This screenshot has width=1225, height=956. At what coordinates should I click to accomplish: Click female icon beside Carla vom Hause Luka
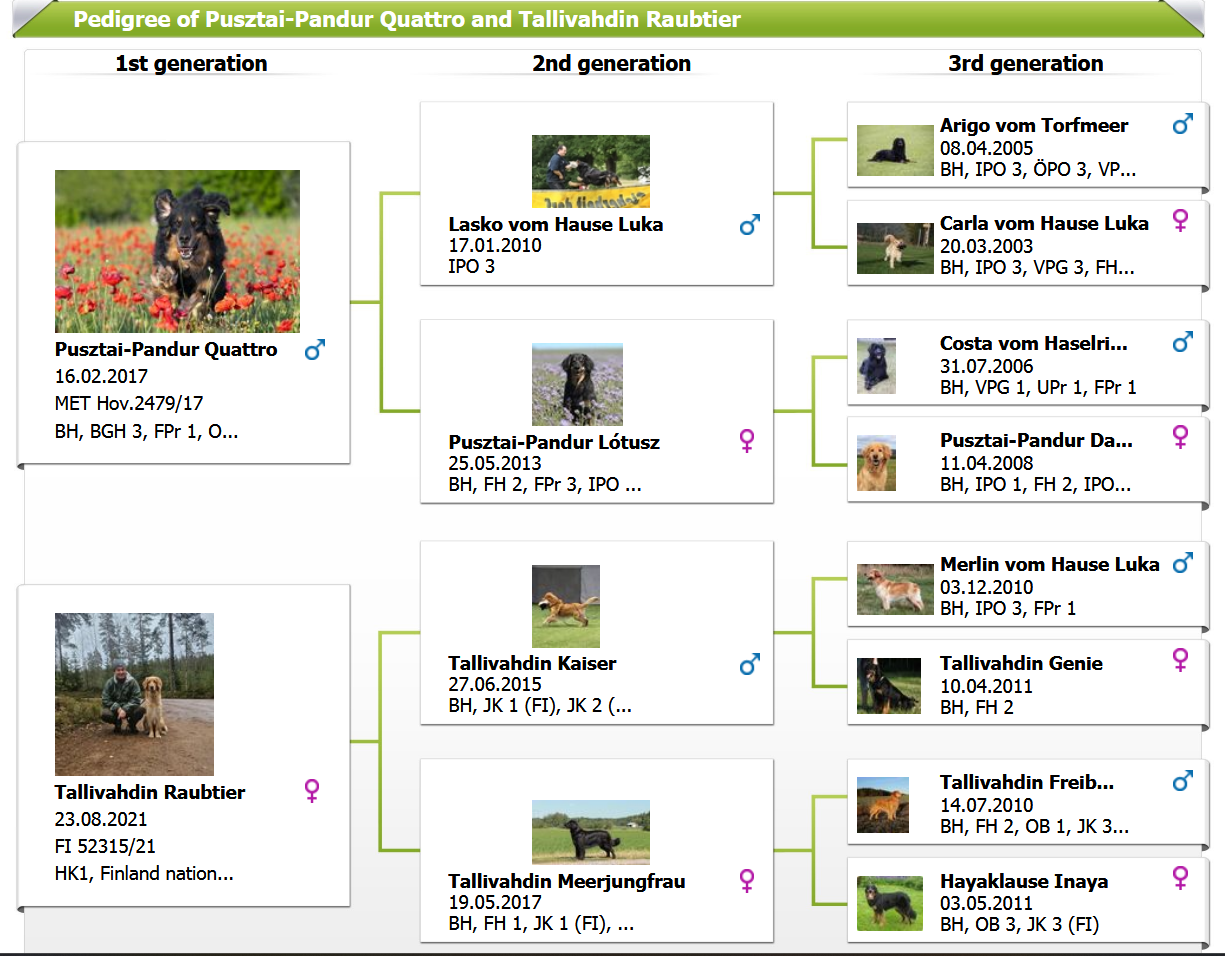pyautogui.click(x=1181, y=221)
